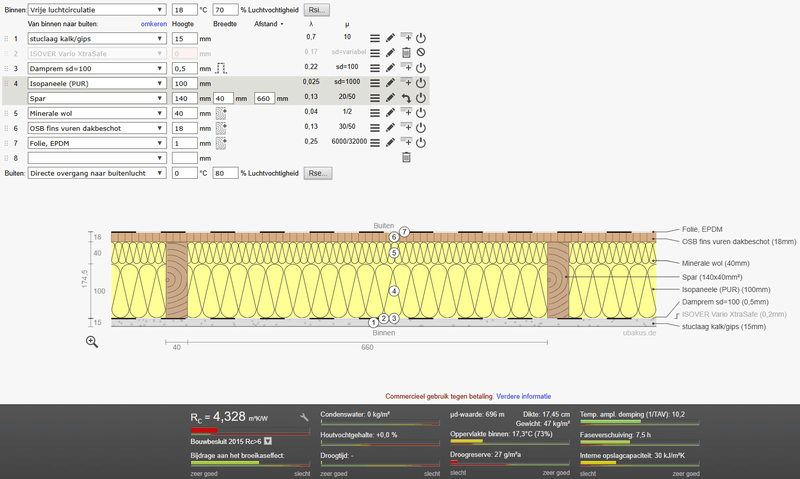Re-enable the disabled ISOVER Vario XtraSafe layer
The width and height of the screenshot is (800, 479).
click(421, 53)
